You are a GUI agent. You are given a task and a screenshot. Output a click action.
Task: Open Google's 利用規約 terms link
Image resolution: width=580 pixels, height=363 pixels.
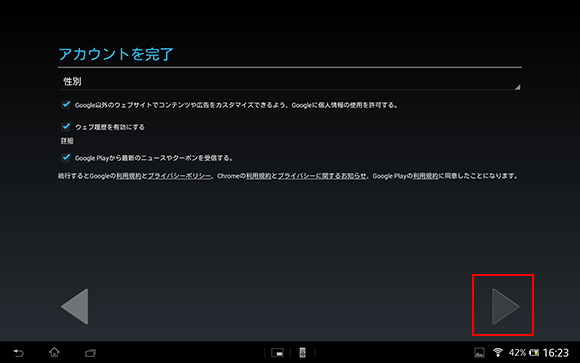tap(129, 176)
